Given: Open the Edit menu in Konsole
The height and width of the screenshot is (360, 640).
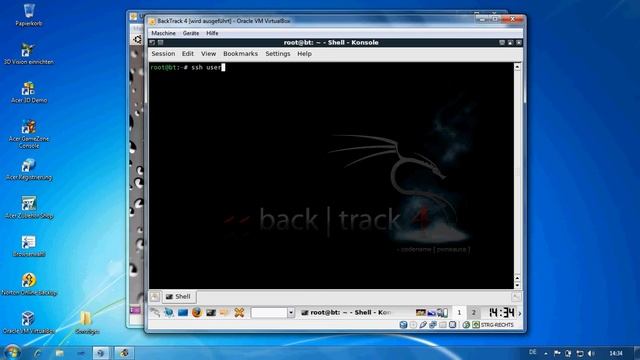Looking at the screenshot, I should (188, 53).
